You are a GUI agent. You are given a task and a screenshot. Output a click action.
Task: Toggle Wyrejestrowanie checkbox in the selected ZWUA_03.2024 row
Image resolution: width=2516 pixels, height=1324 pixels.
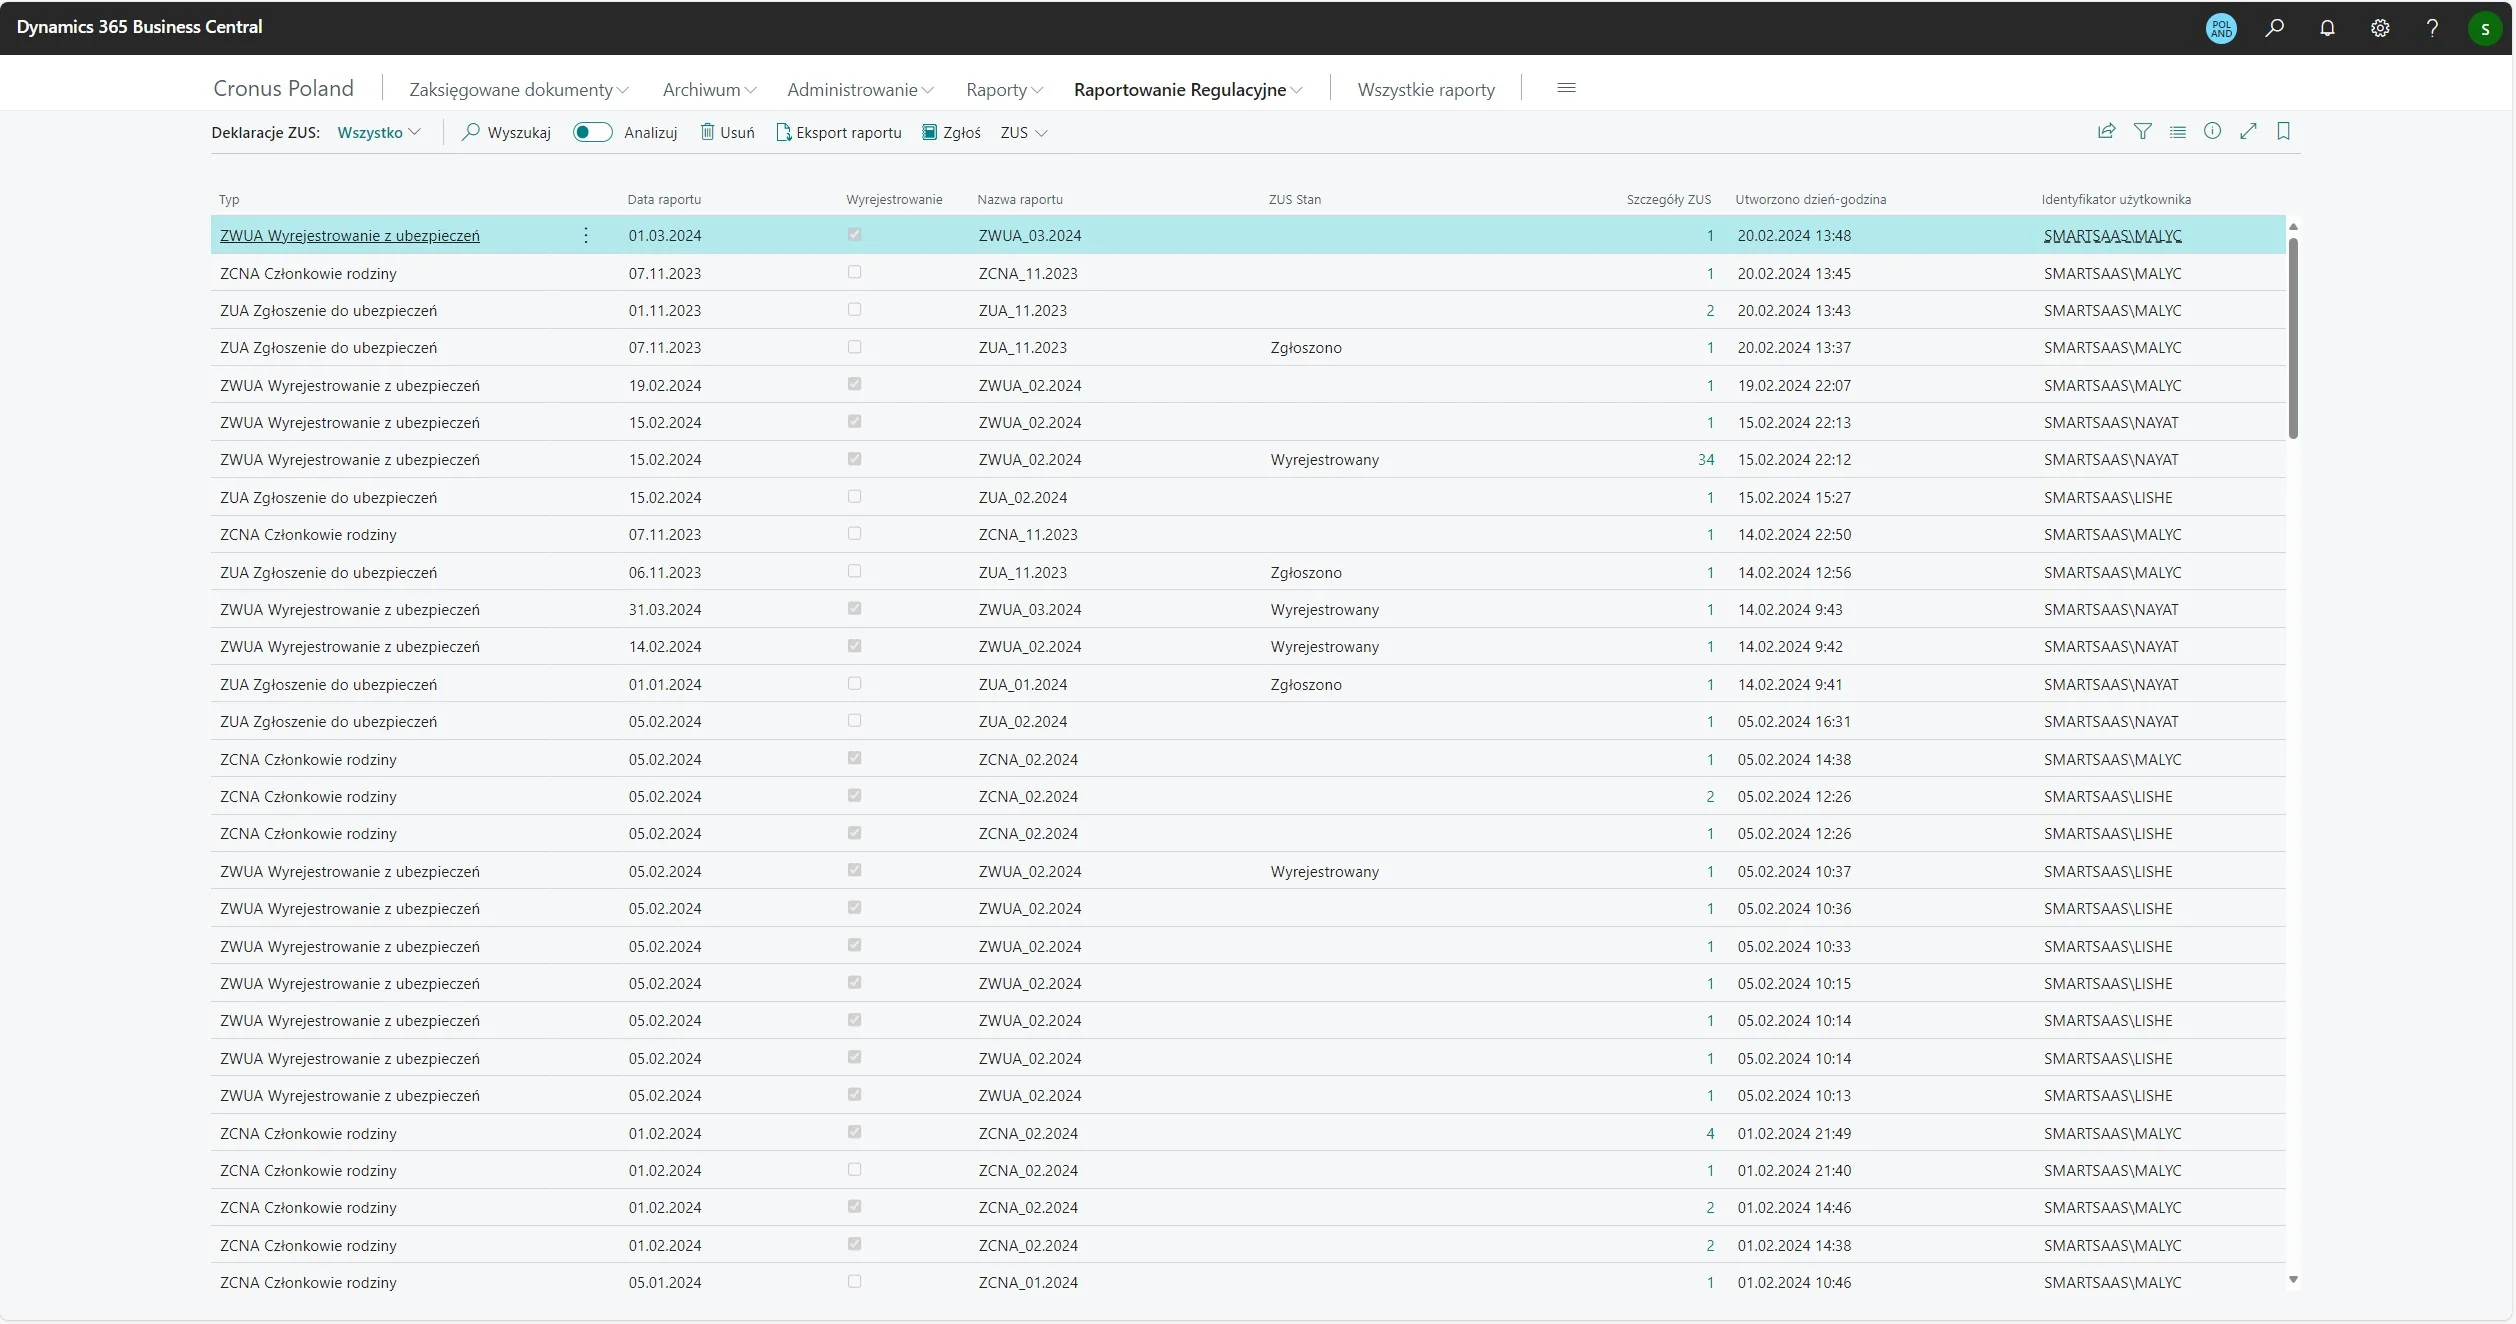tap(854, 234)
